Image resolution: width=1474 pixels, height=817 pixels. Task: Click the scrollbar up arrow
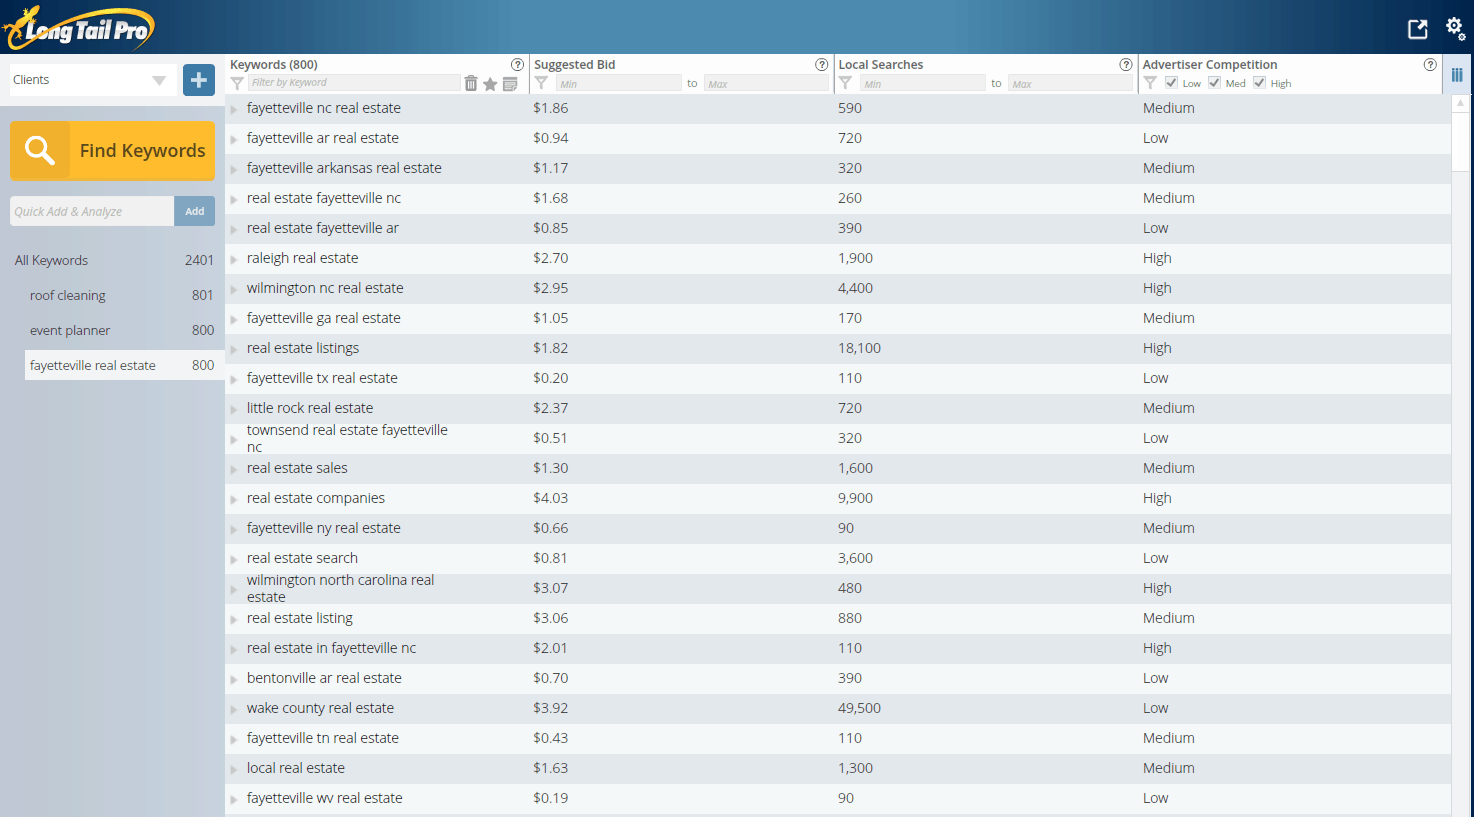tap(1460, 102)
